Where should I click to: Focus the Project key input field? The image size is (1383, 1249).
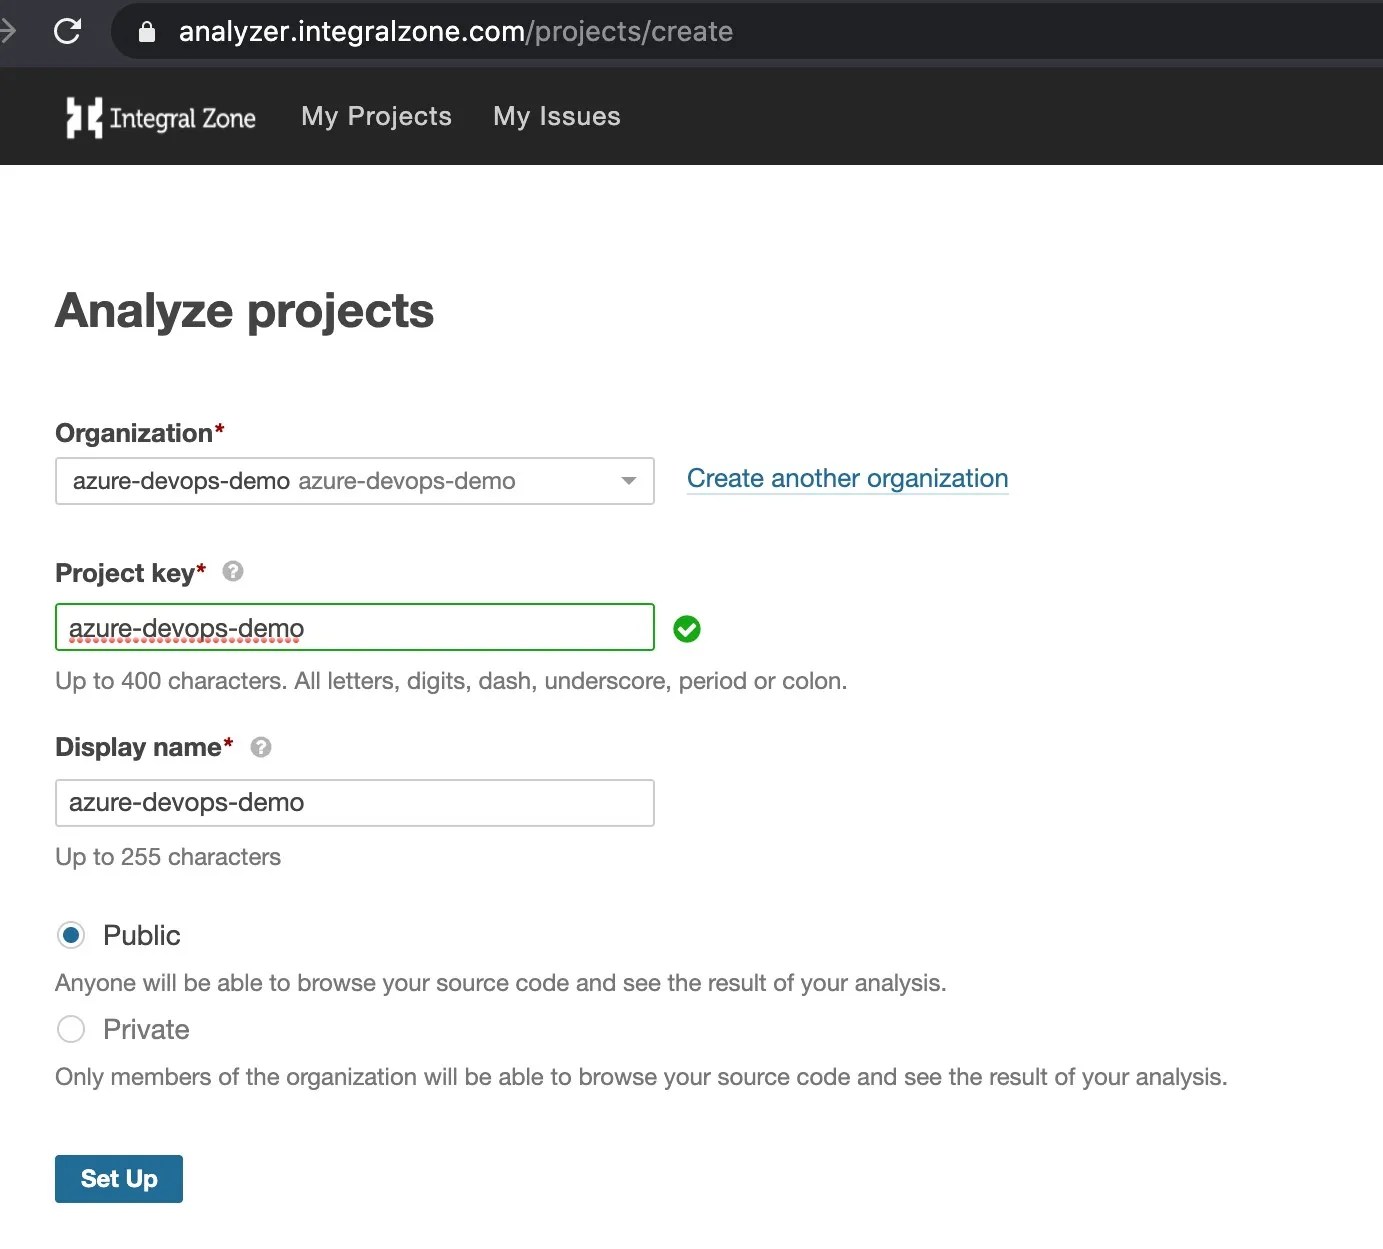click(355, 627)
